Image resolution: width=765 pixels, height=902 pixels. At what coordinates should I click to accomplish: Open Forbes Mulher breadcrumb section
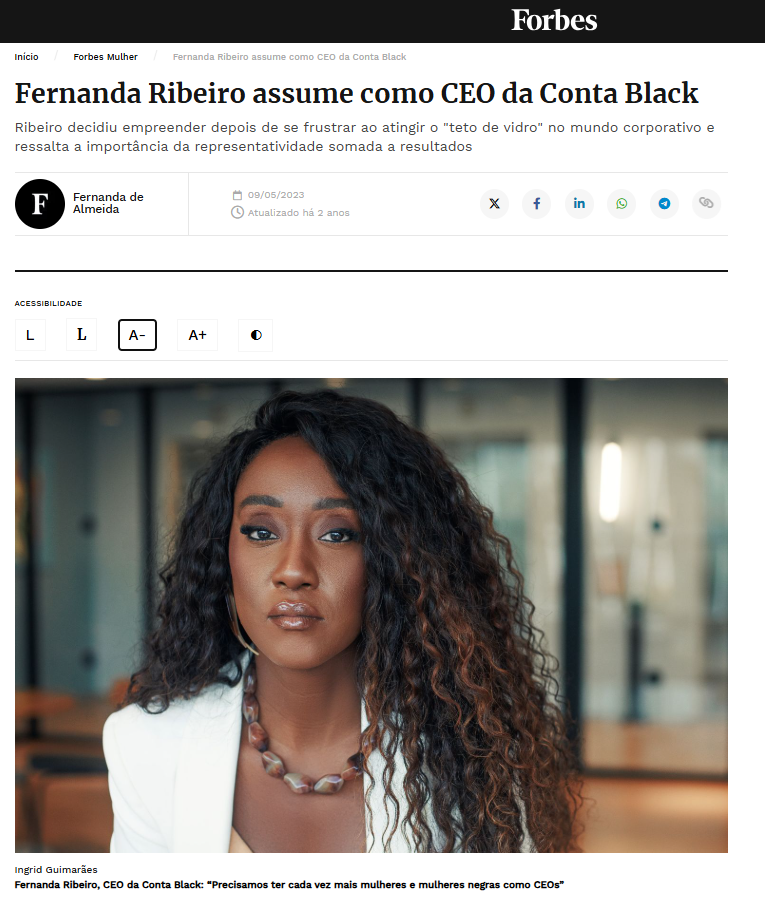pos(105,57)
